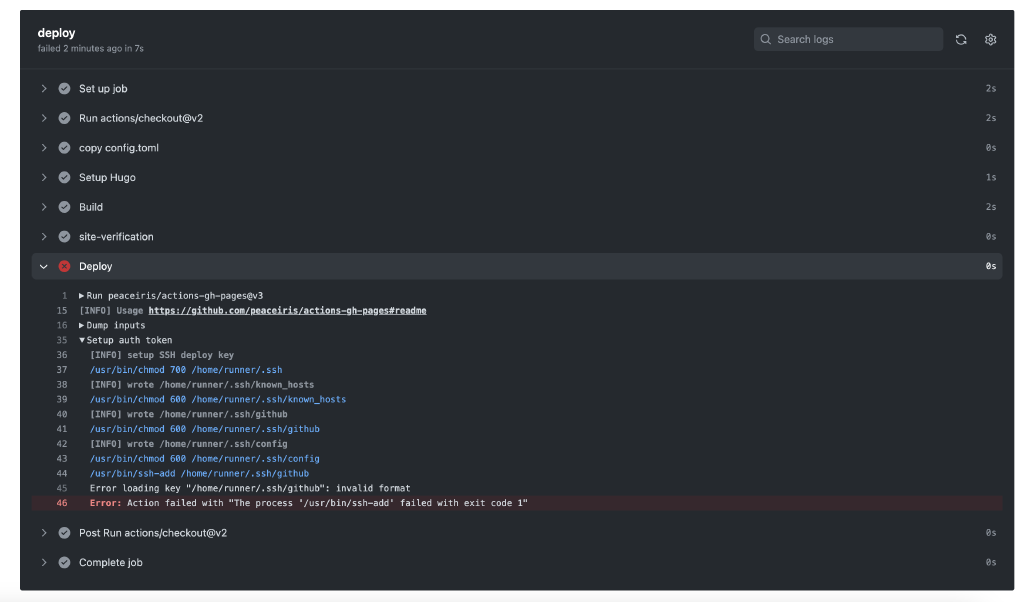Click the refresh logs icon
The height and width of the screenshot is (602, 1024).
pyautogui.click(x=961, y=40)
